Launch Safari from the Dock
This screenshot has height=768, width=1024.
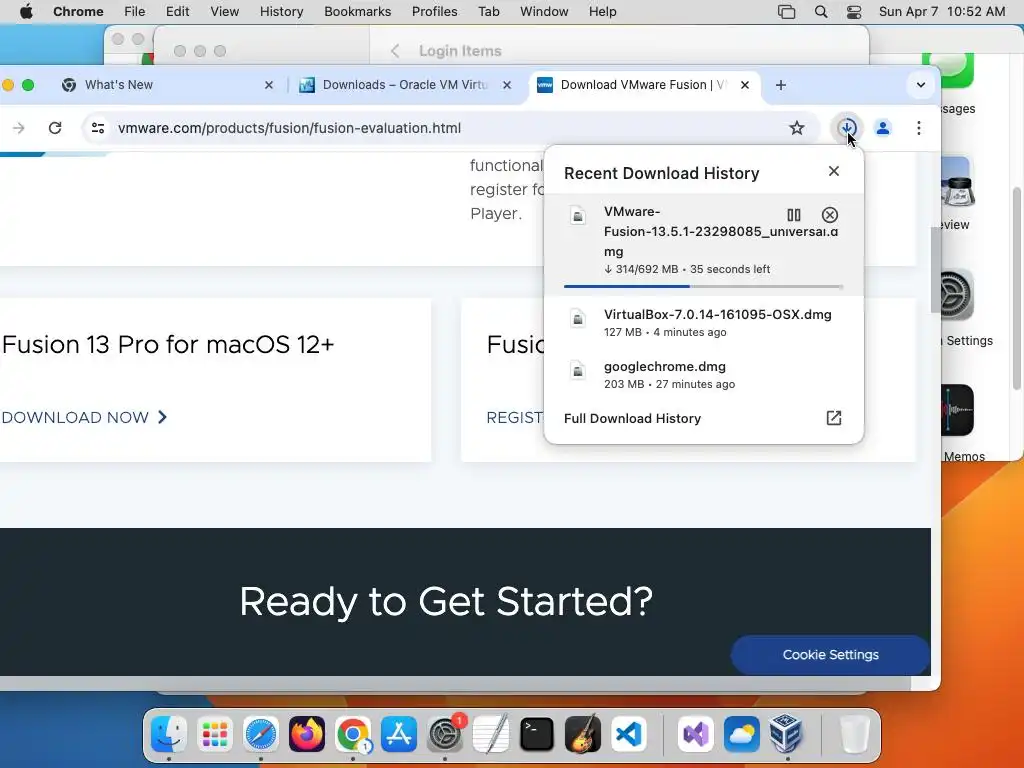tap(261, 734)
